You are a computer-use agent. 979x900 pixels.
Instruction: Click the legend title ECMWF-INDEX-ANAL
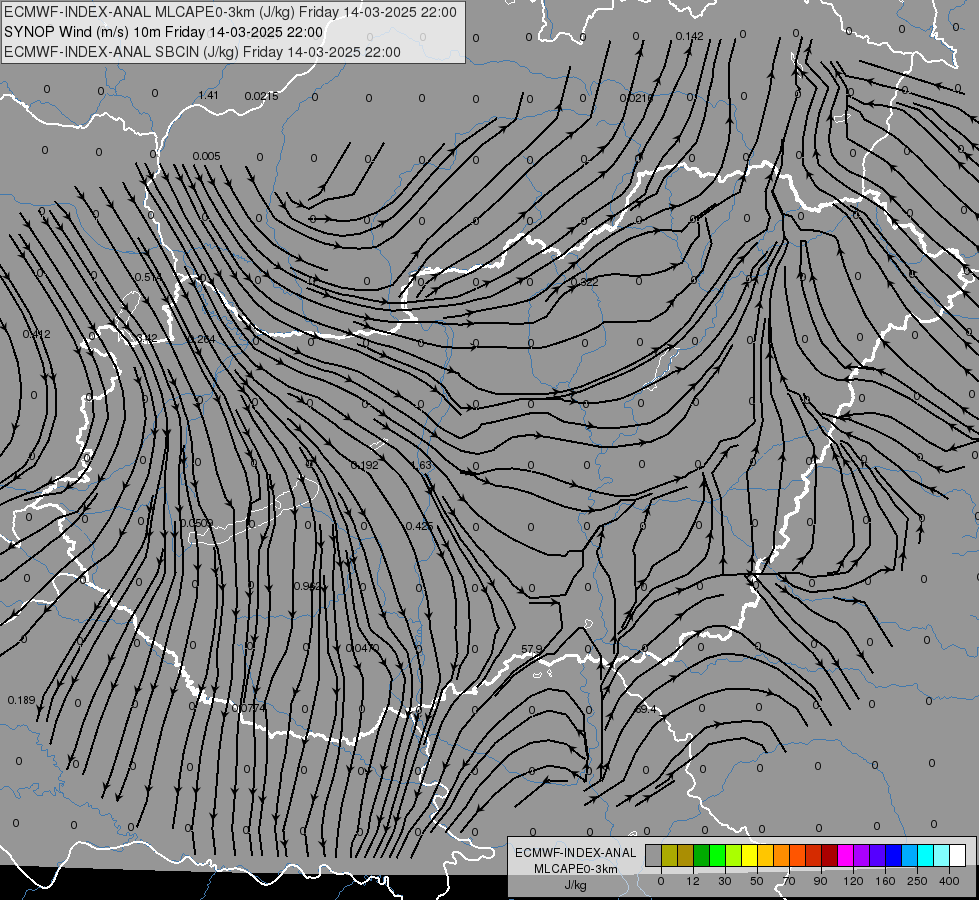576,853
